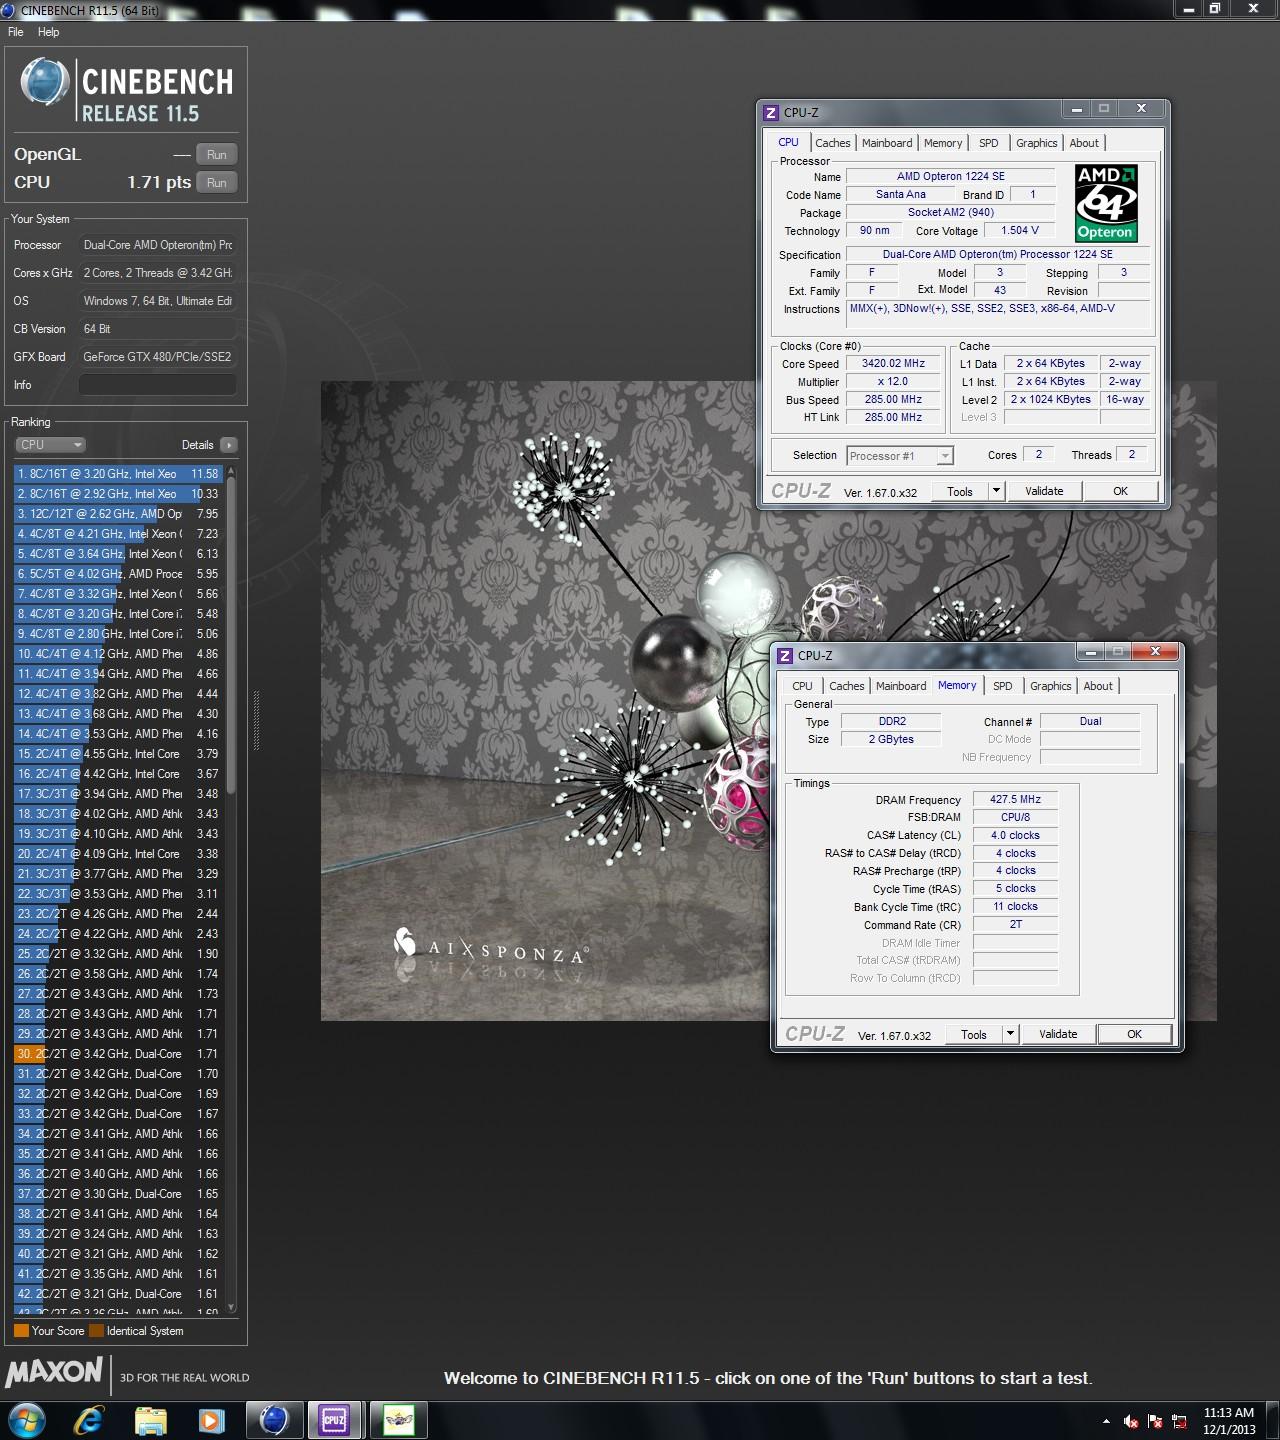
Task: Open About tab in upper CPU-Z window
Action: click(1084, 143)
